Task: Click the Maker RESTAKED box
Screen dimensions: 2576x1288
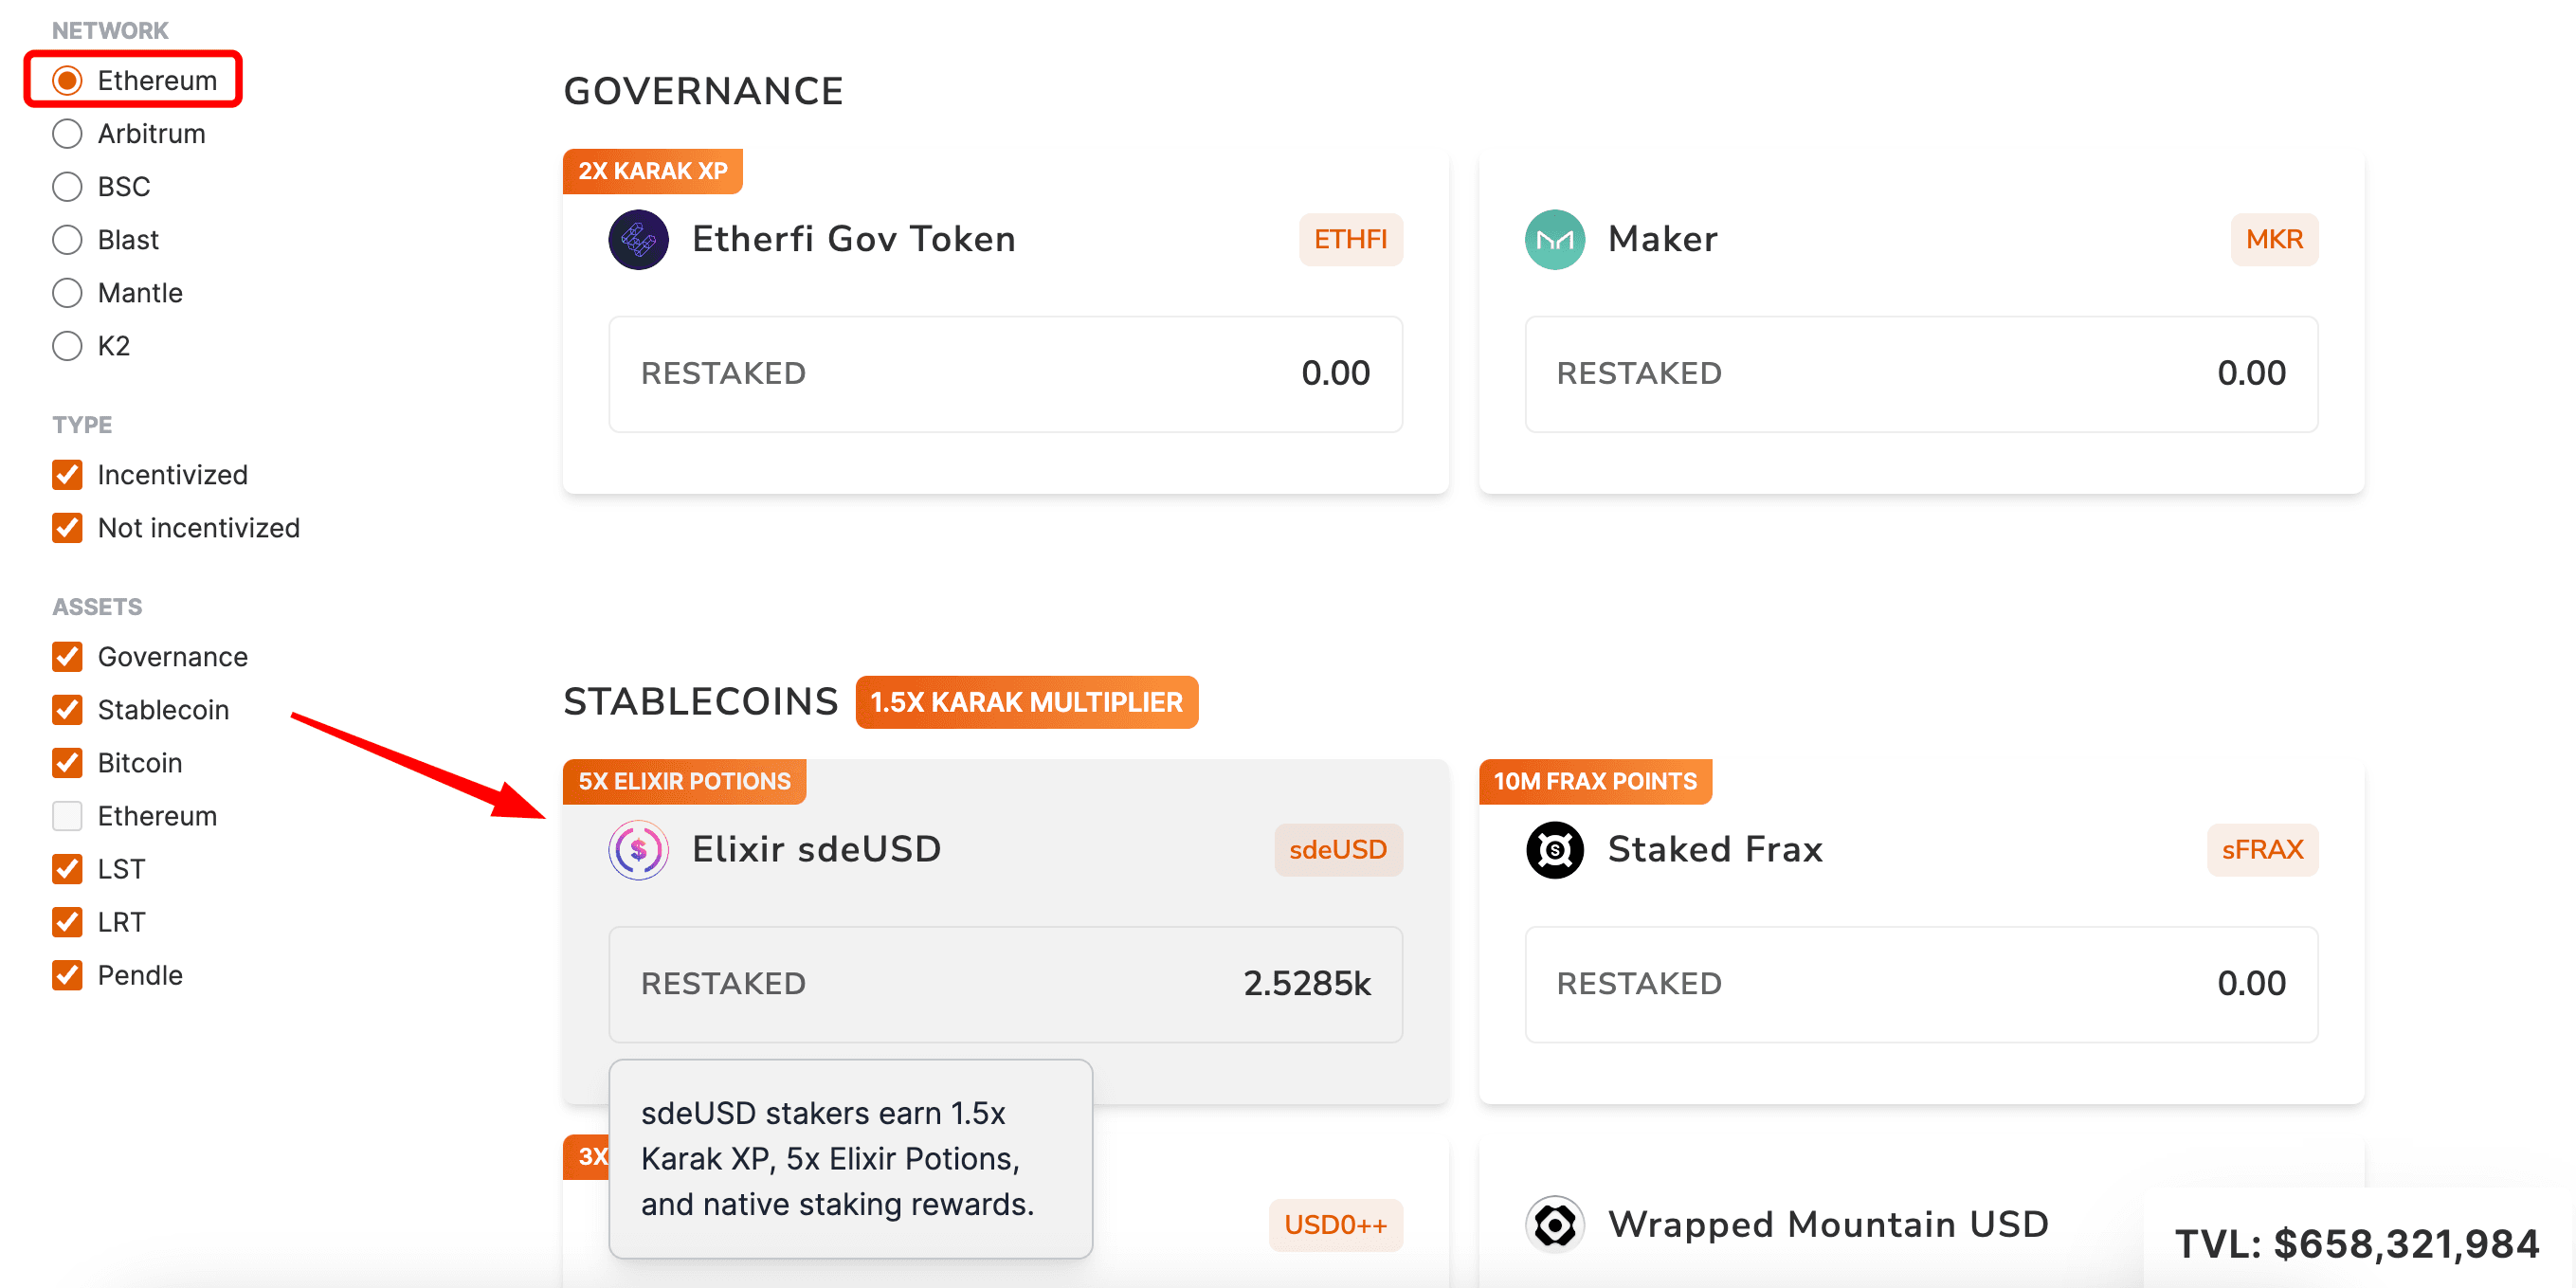Action: (1921, 374)
